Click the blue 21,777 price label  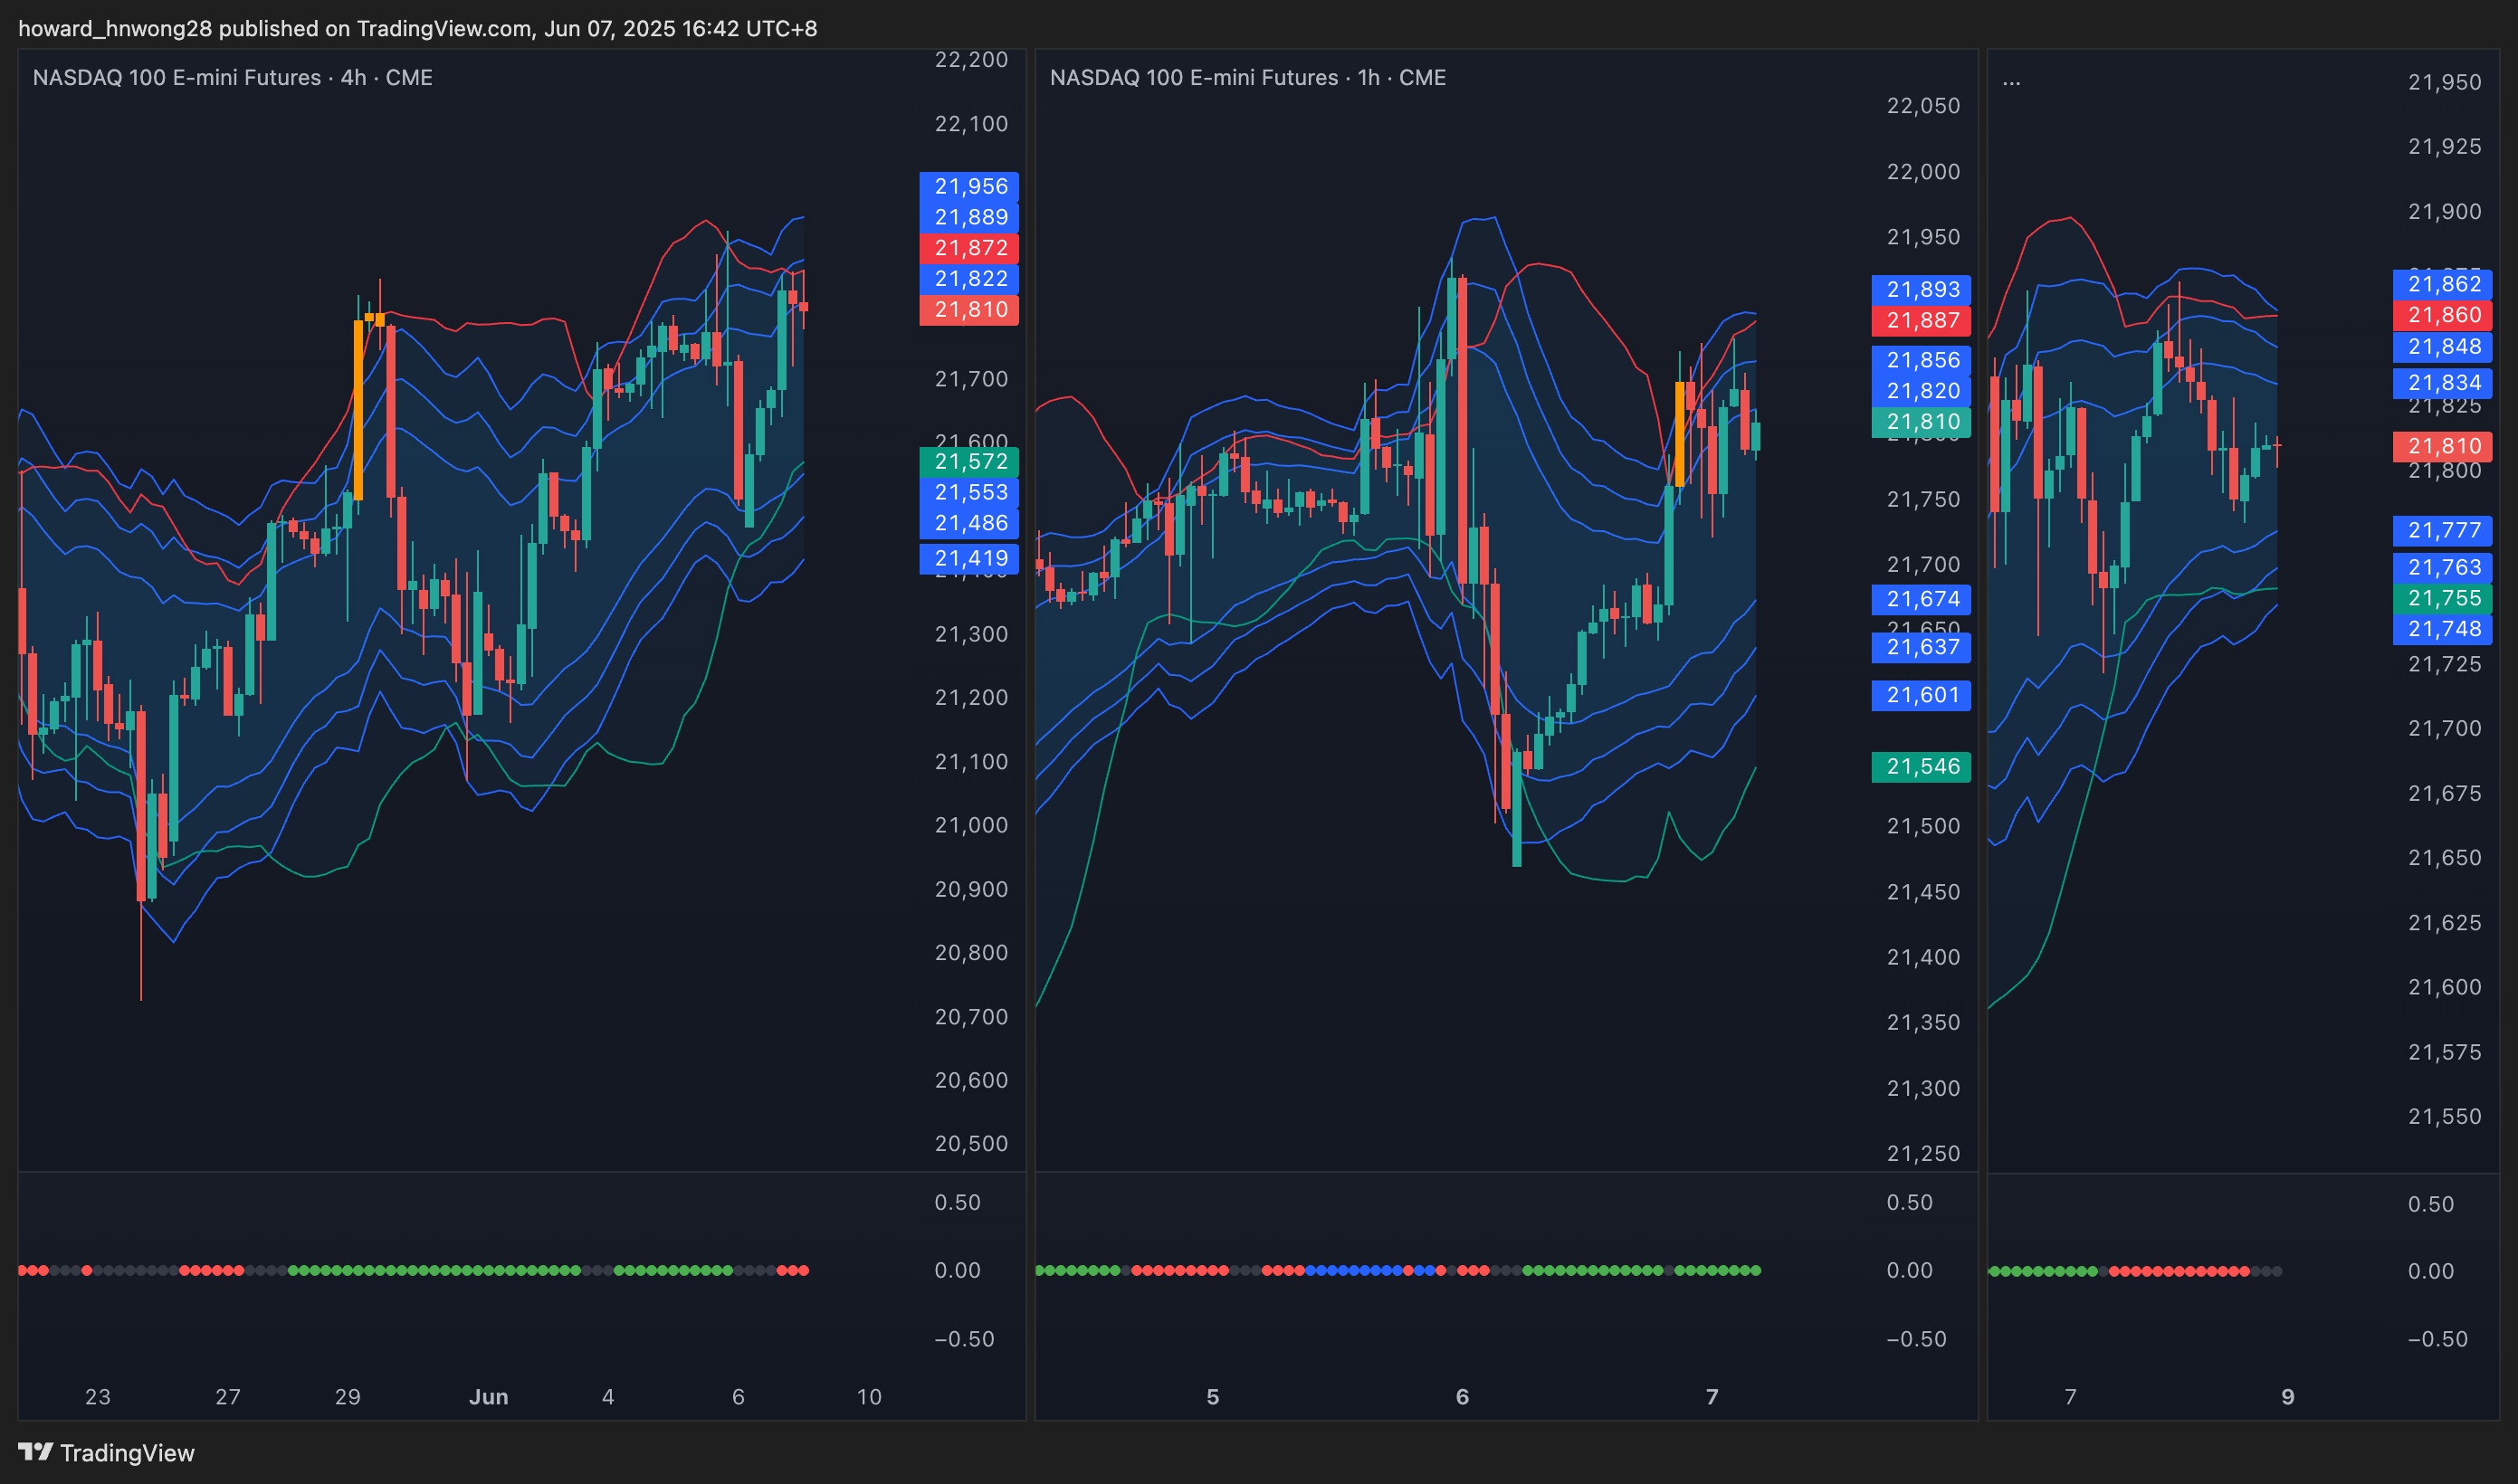coord(2443,530)
